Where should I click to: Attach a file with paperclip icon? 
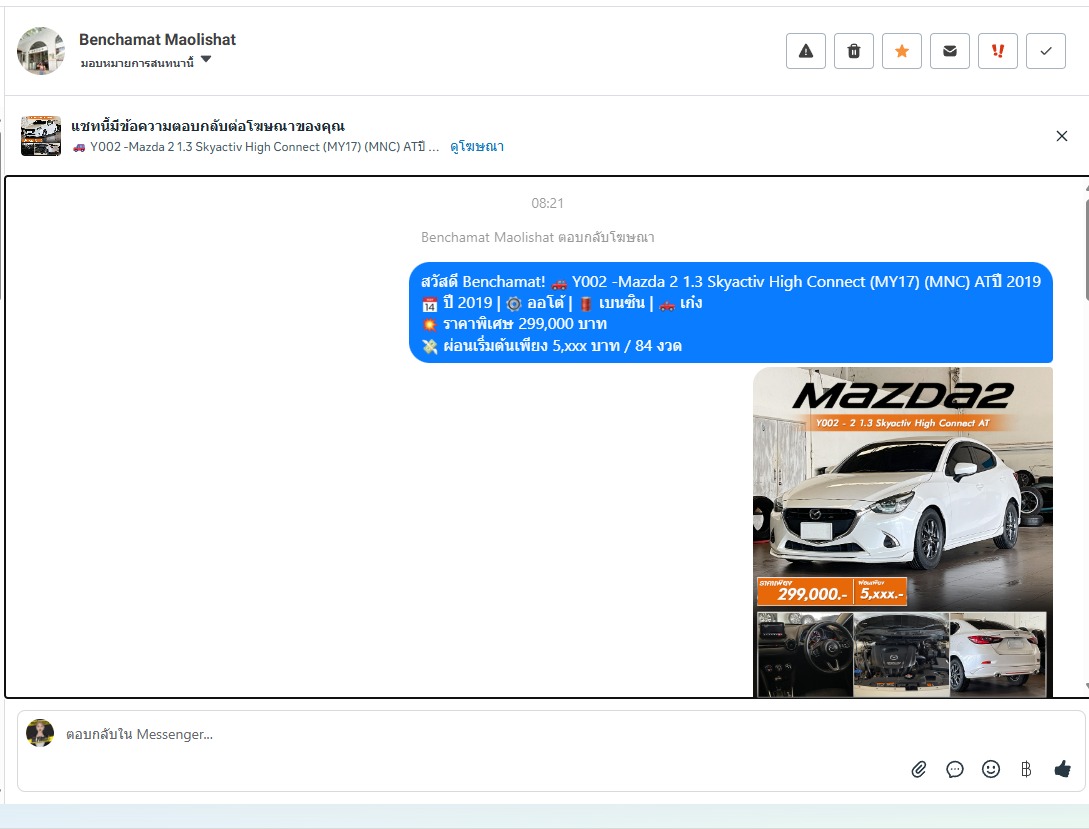pyautogui.click(x=918, y=769)
